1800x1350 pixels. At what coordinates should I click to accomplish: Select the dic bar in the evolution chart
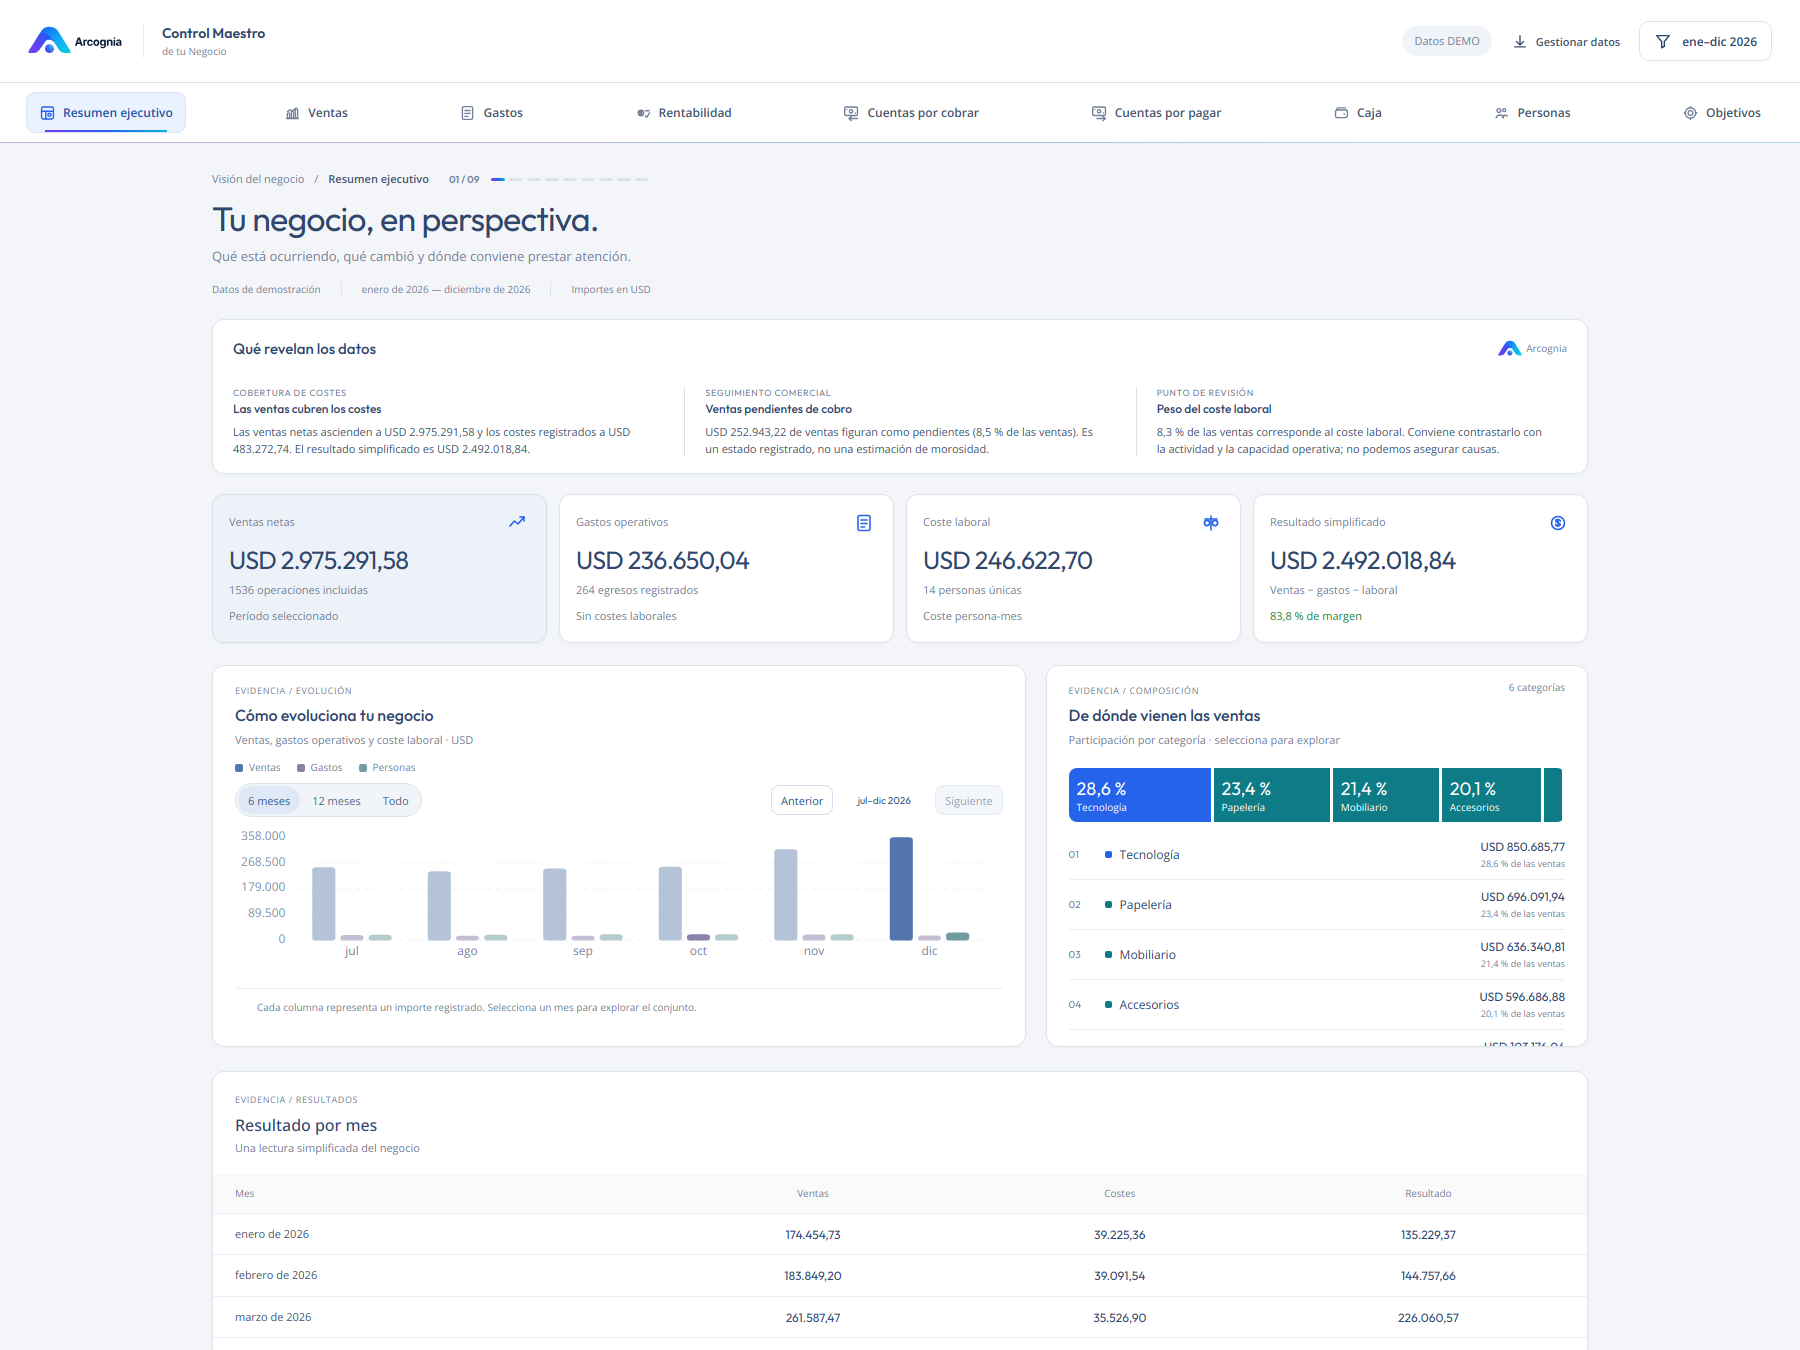[x=901, y=889]
